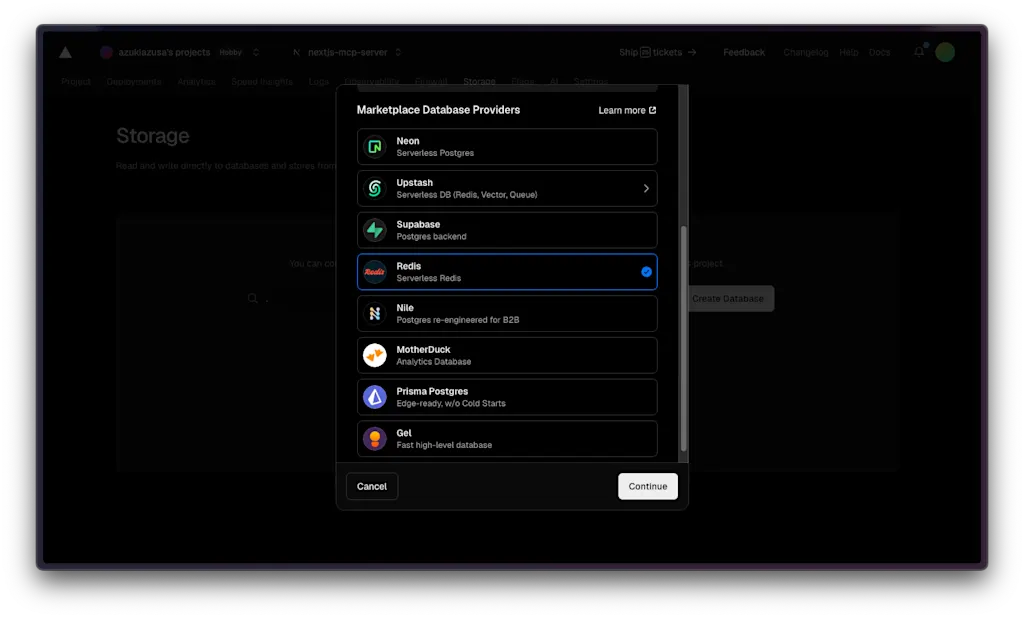Click the Cancel button
Viewport: 1024px width, 618px height.
pos(372,486)
